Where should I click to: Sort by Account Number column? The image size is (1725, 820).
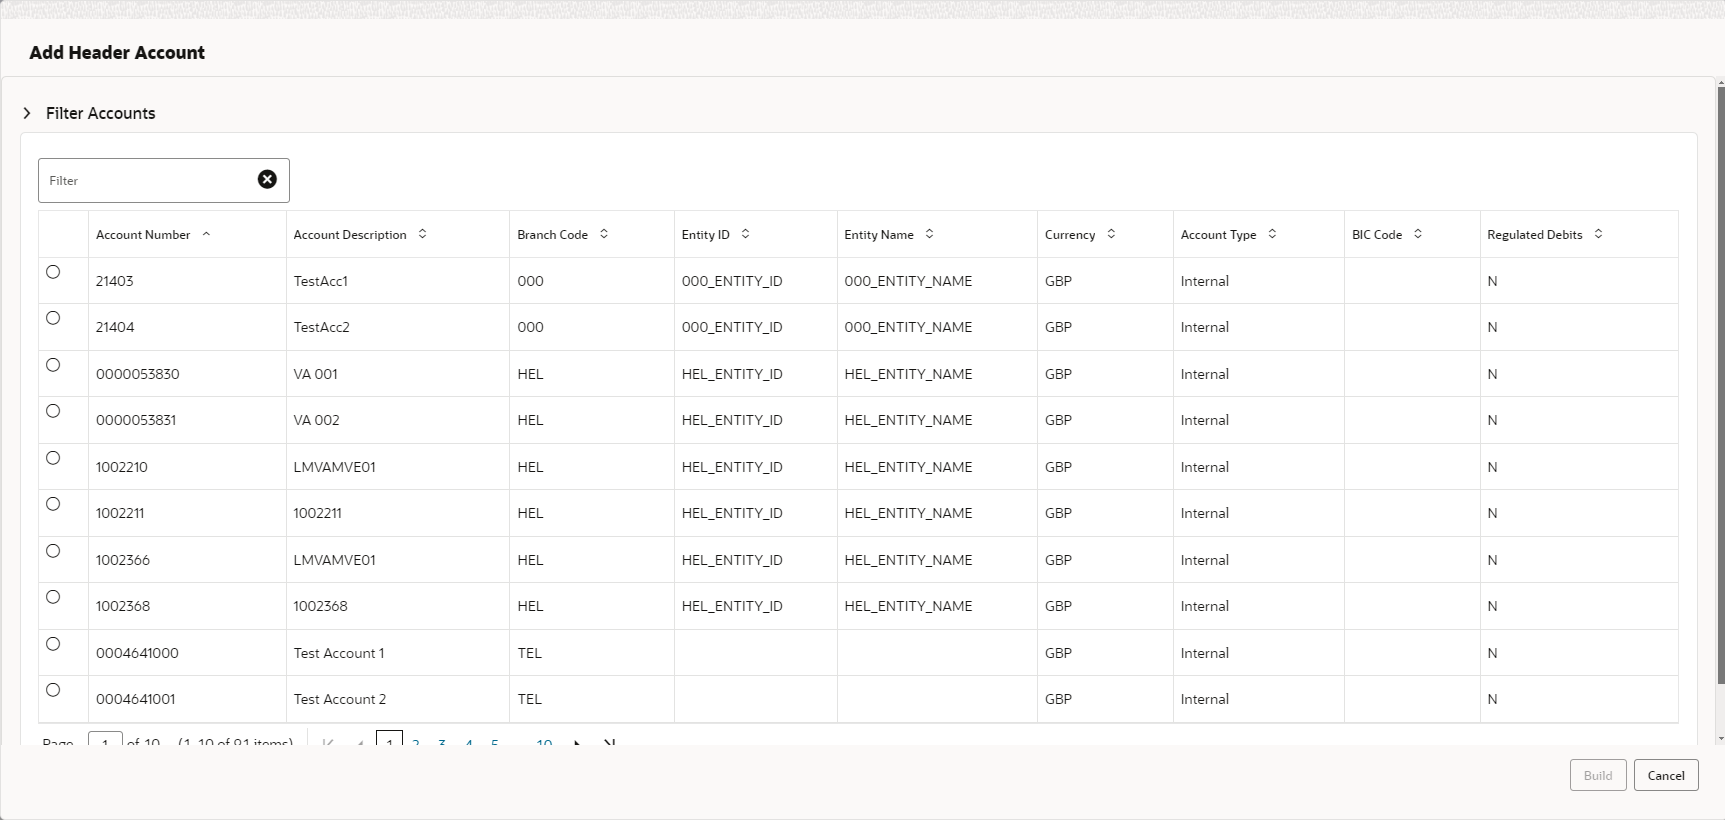(206, 234)
